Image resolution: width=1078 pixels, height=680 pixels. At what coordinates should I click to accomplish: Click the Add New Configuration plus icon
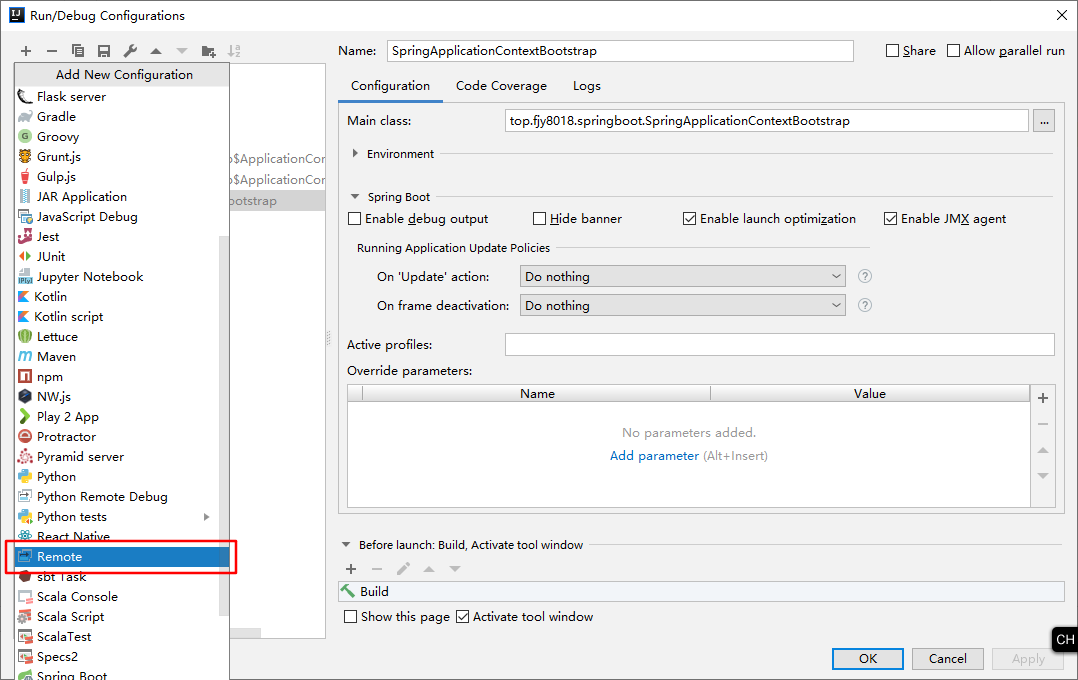(26, 51)
